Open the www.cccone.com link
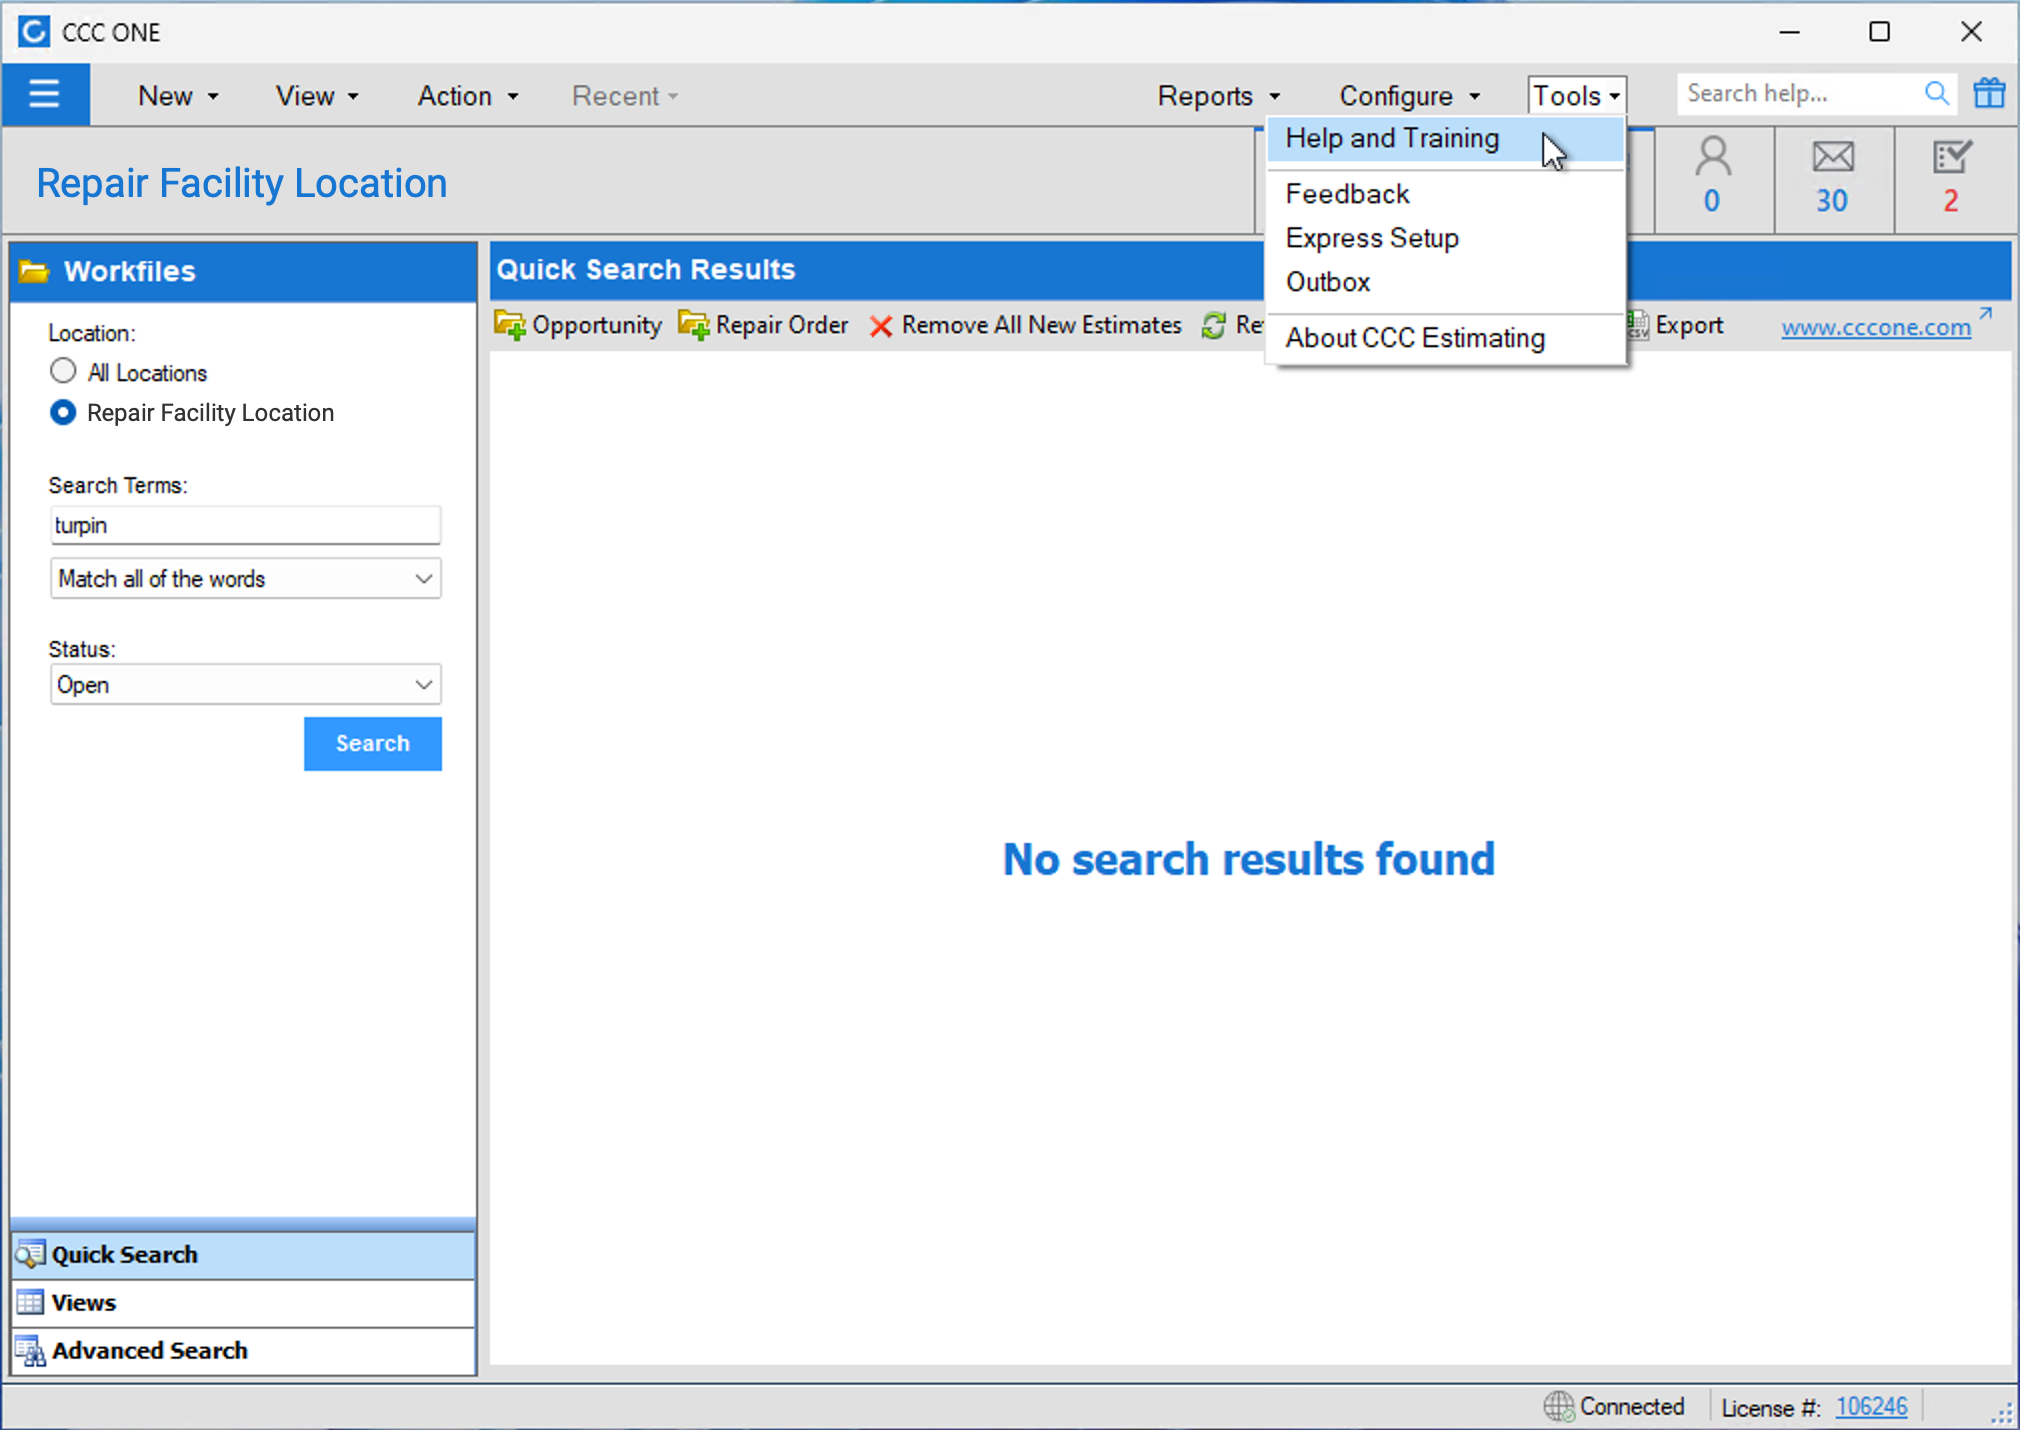 [x=1876, y=327]
